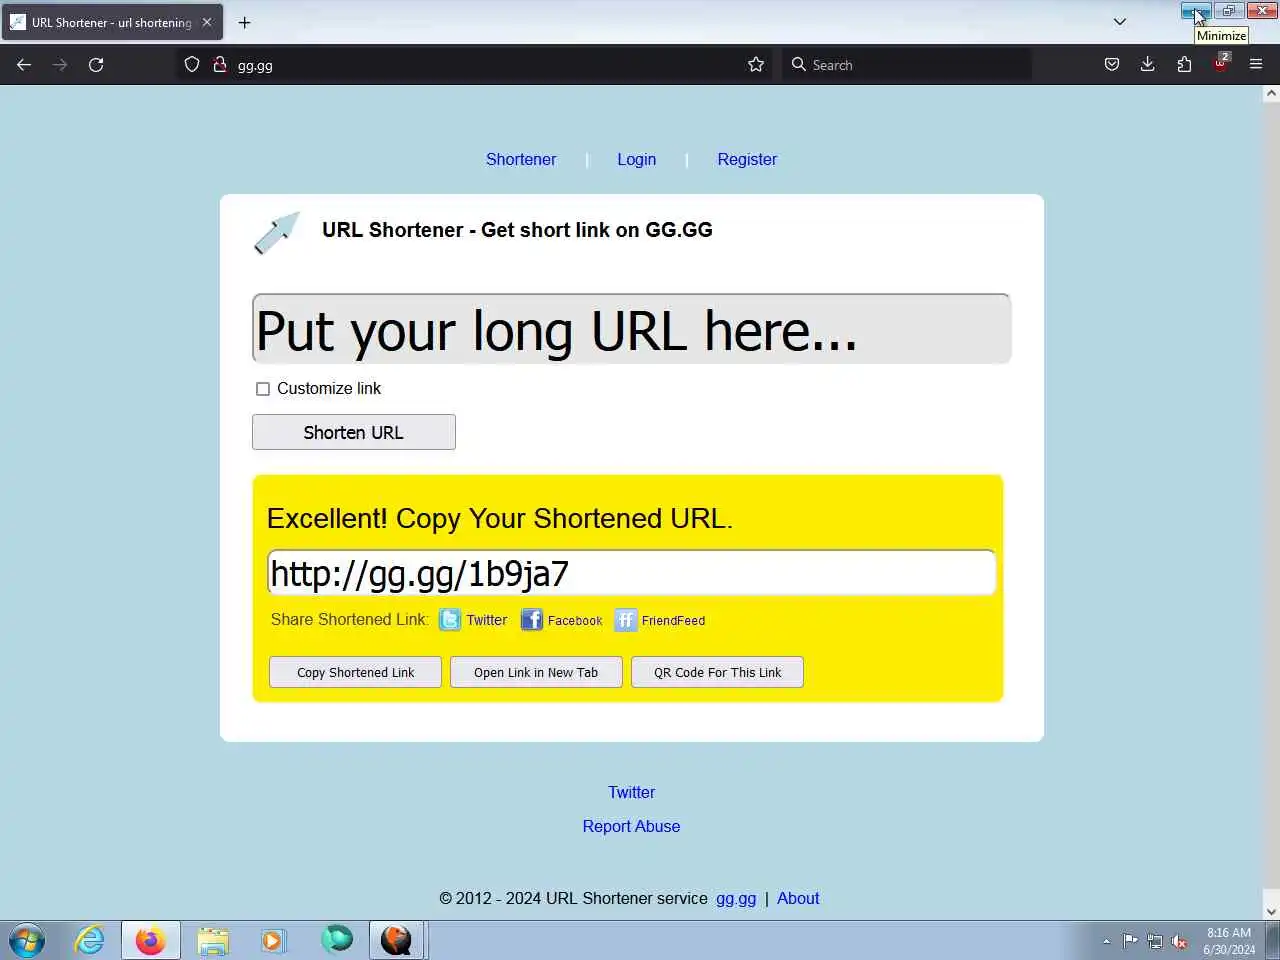Click the muted volume tray icon
1280x960 pixels.
[x=1180, y=941]
